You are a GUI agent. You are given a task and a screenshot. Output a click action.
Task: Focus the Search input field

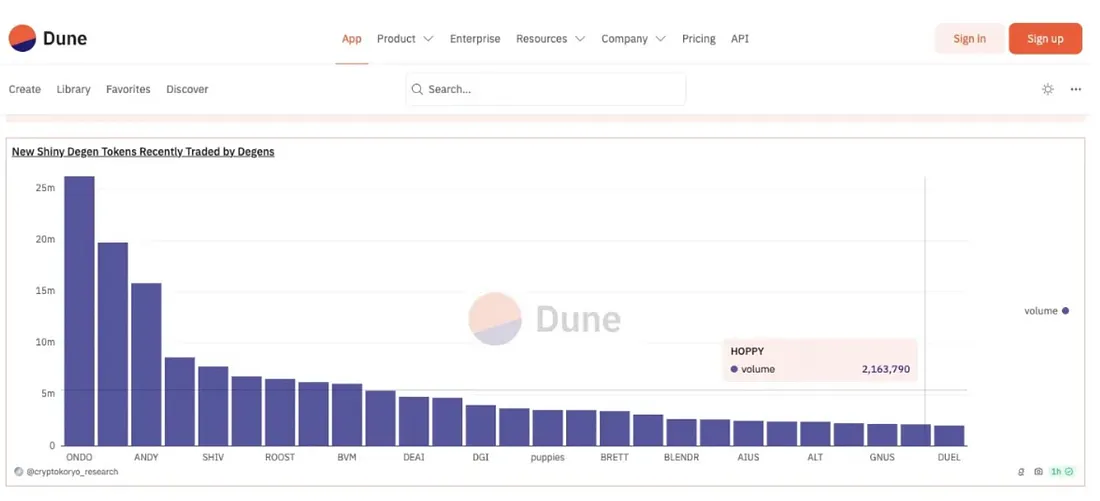546,89
